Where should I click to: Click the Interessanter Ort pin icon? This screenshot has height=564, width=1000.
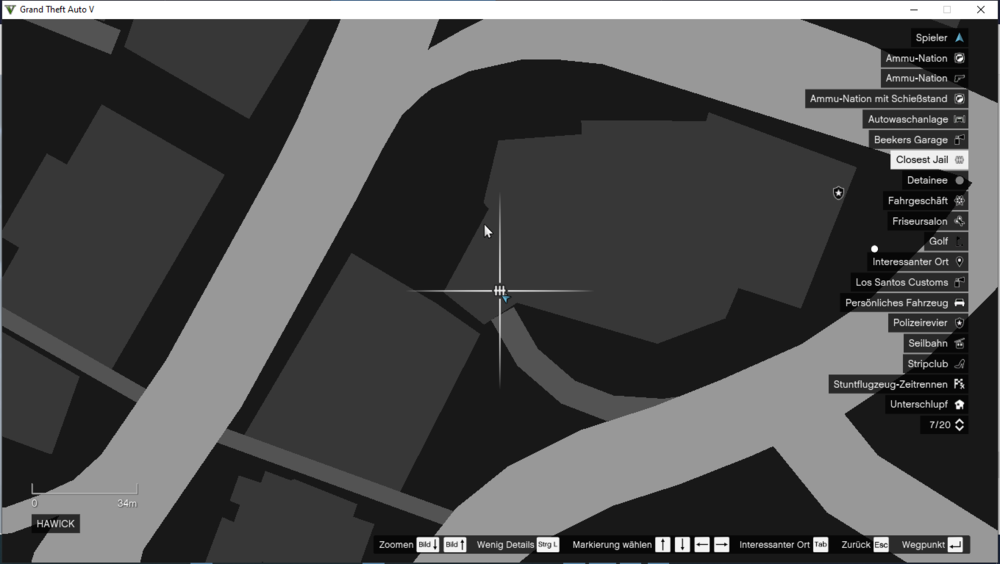tap(959, 262)
